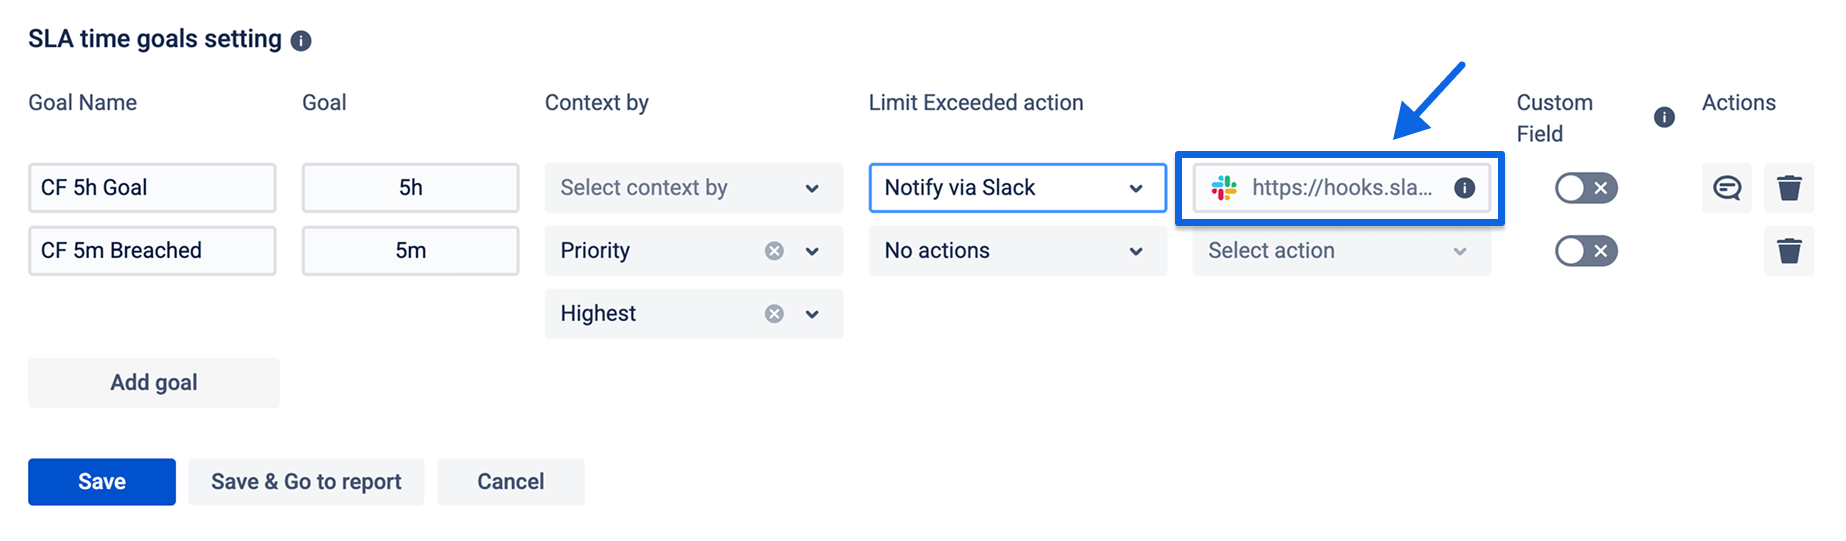Enable Custom Field toggle for CF 5h Goal
This screenshot has width=1846, height=541.
(x=1586, y=188)
